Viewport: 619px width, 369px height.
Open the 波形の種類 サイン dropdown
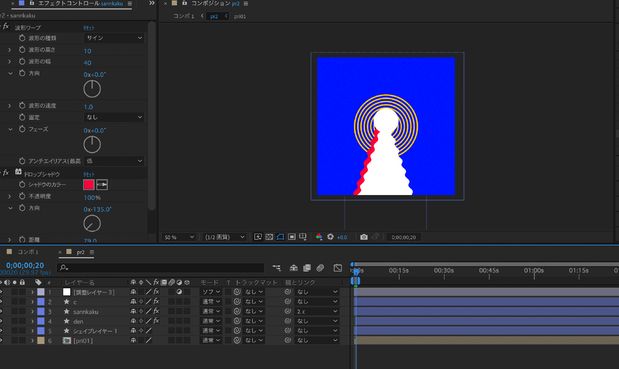[114, 38]
